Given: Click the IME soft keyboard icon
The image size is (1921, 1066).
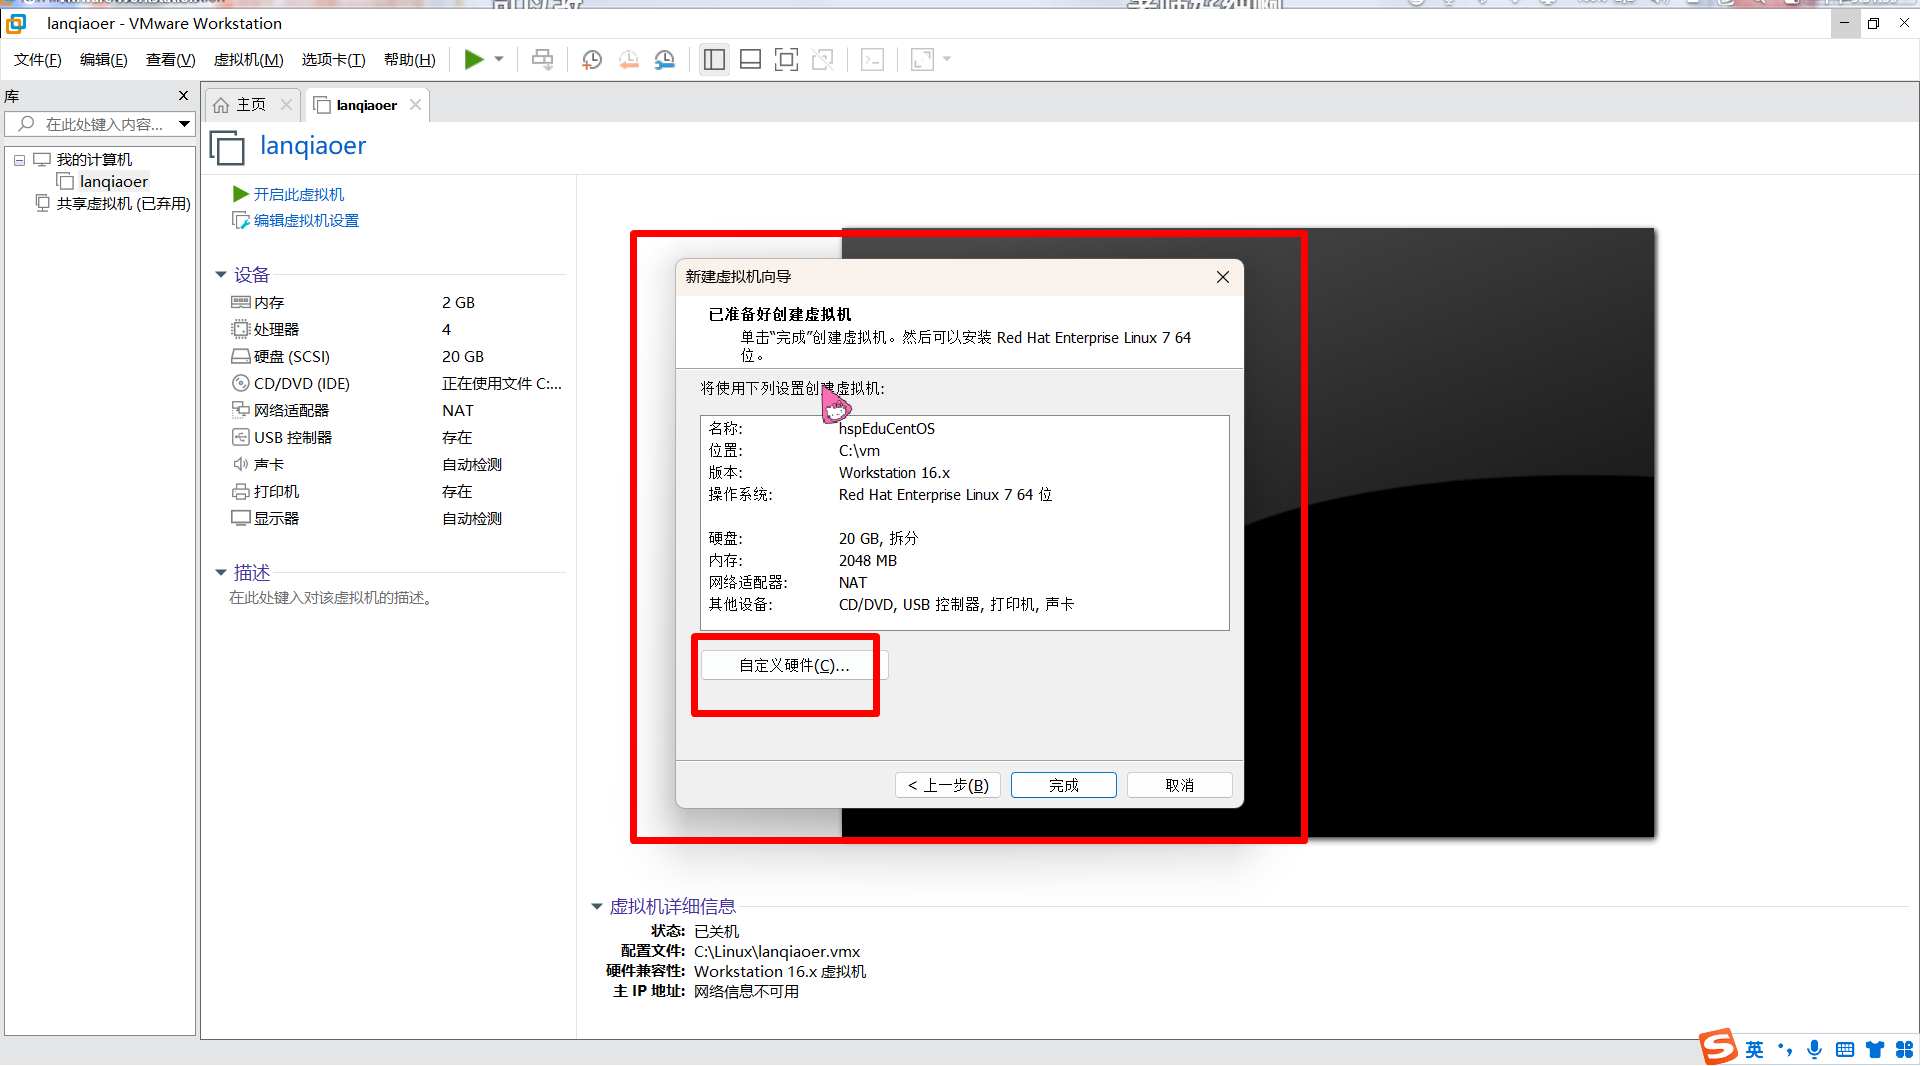Looking at the screenshot, I should pyautogui.click(x=1845, y=1050).
